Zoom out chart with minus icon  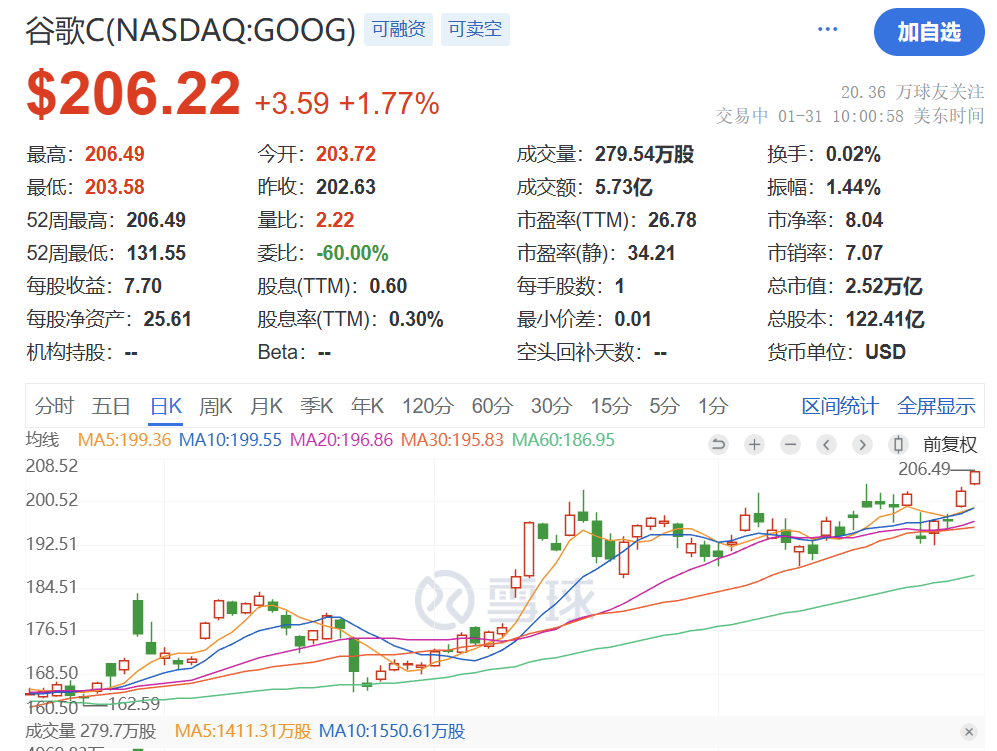(x=790, y=444)
